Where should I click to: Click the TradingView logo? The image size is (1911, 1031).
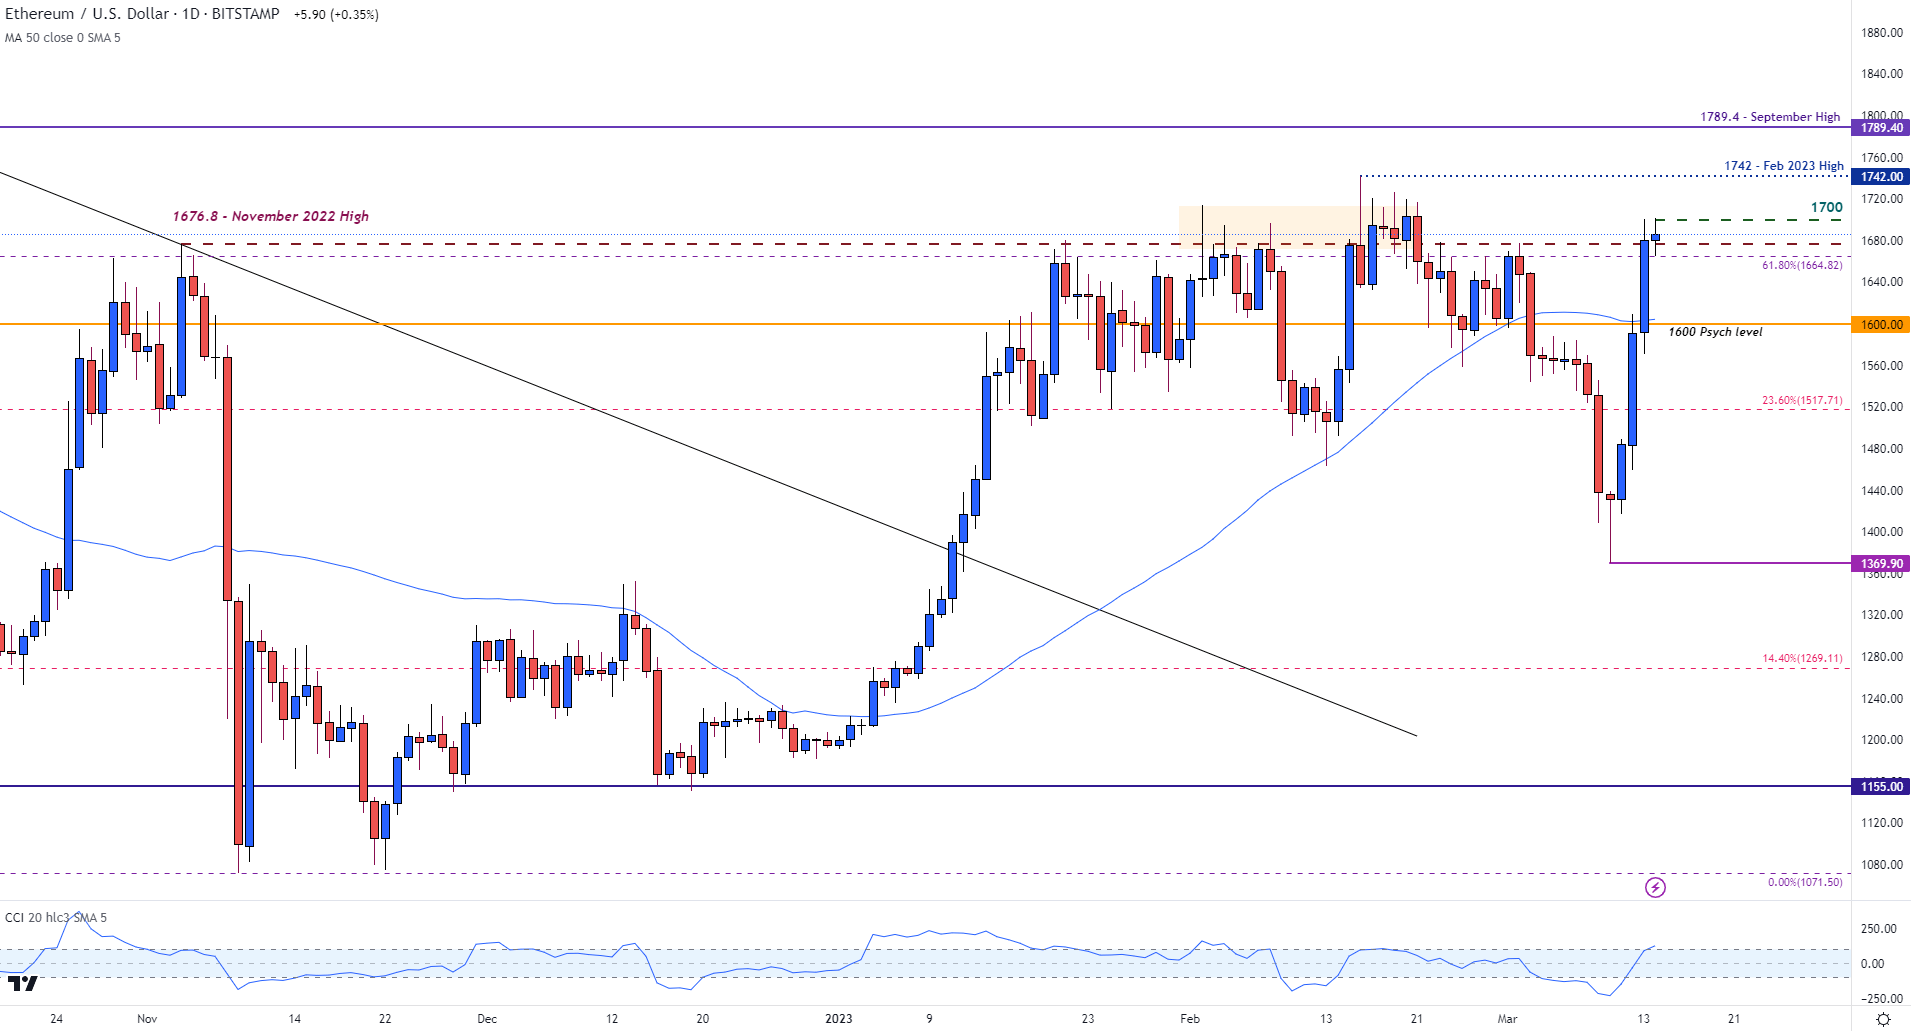22,983
